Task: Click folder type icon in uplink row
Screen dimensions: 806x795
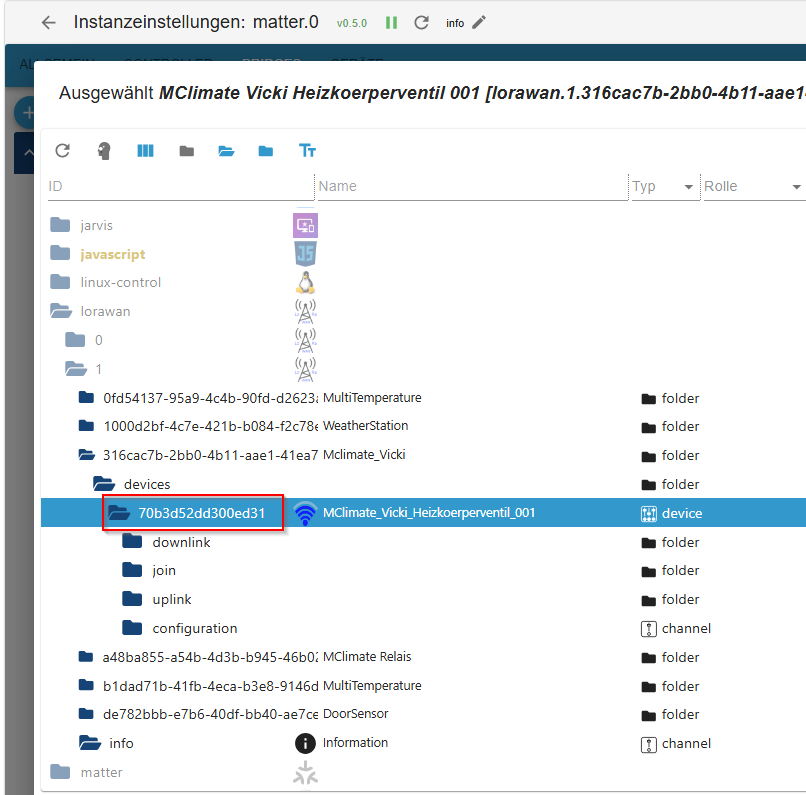Action: coord(649,600)
